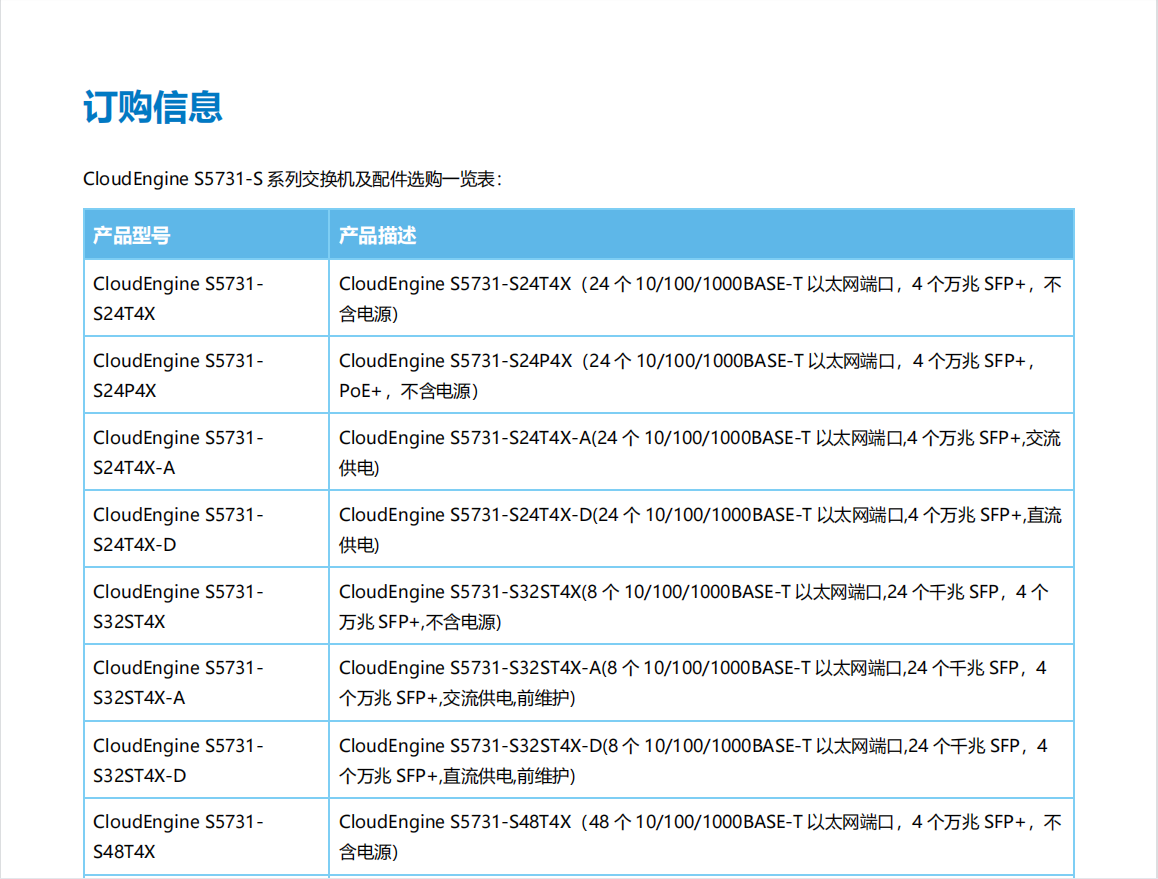Select the S5731-S24T4X-D model cell
Screen dimensions: 1158x879
[178, 530]
